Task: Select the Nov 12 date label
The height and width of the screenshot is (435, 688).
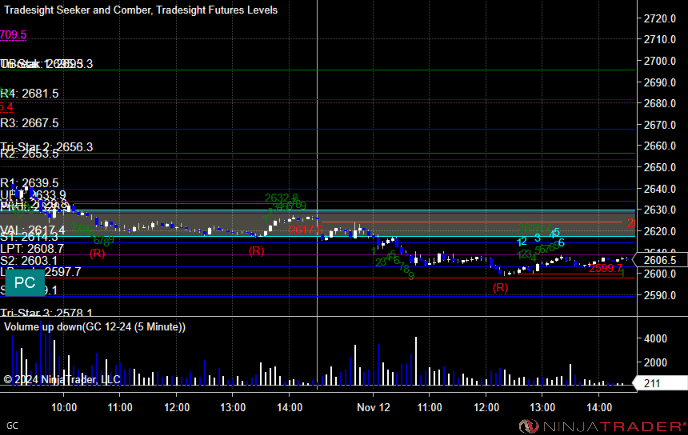Action: click(373, 407)
